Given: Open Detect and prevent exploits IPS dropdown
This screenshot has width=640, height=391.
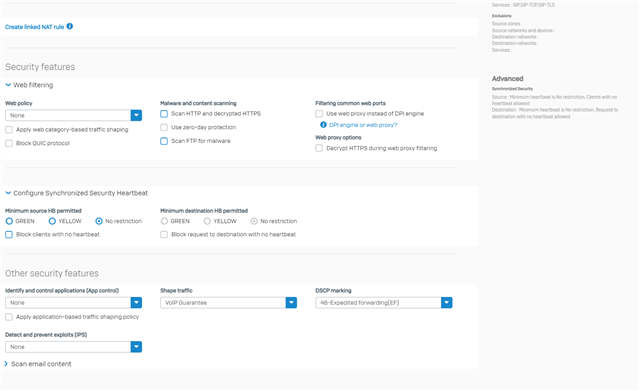Looking at the screenshot, I should [73, 347].
